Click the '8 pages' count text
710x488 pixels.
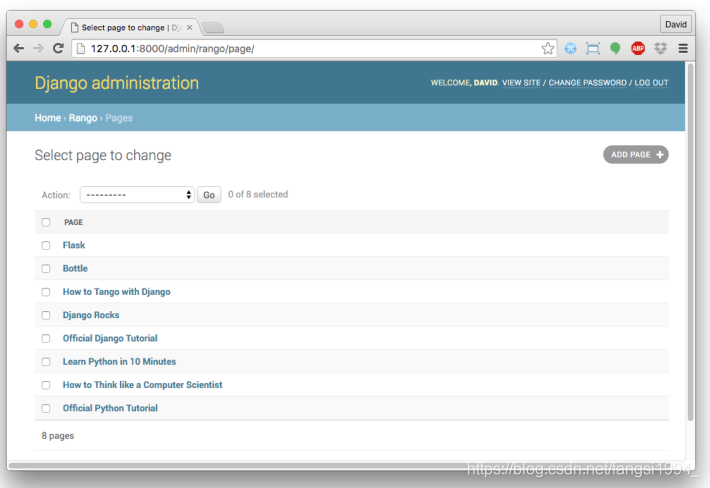tap(58, 435)
